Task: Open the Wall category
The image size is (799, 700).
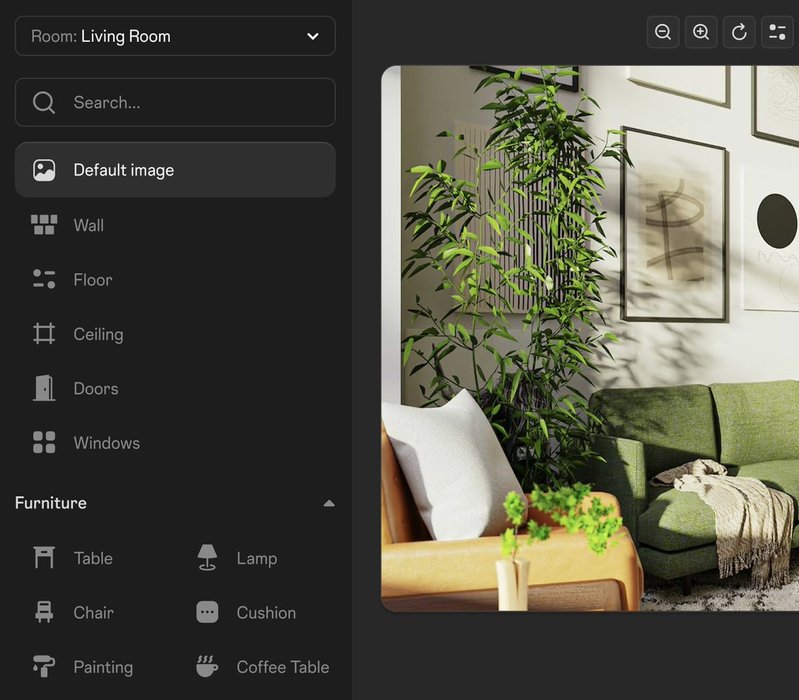Action: pos(175,225)
